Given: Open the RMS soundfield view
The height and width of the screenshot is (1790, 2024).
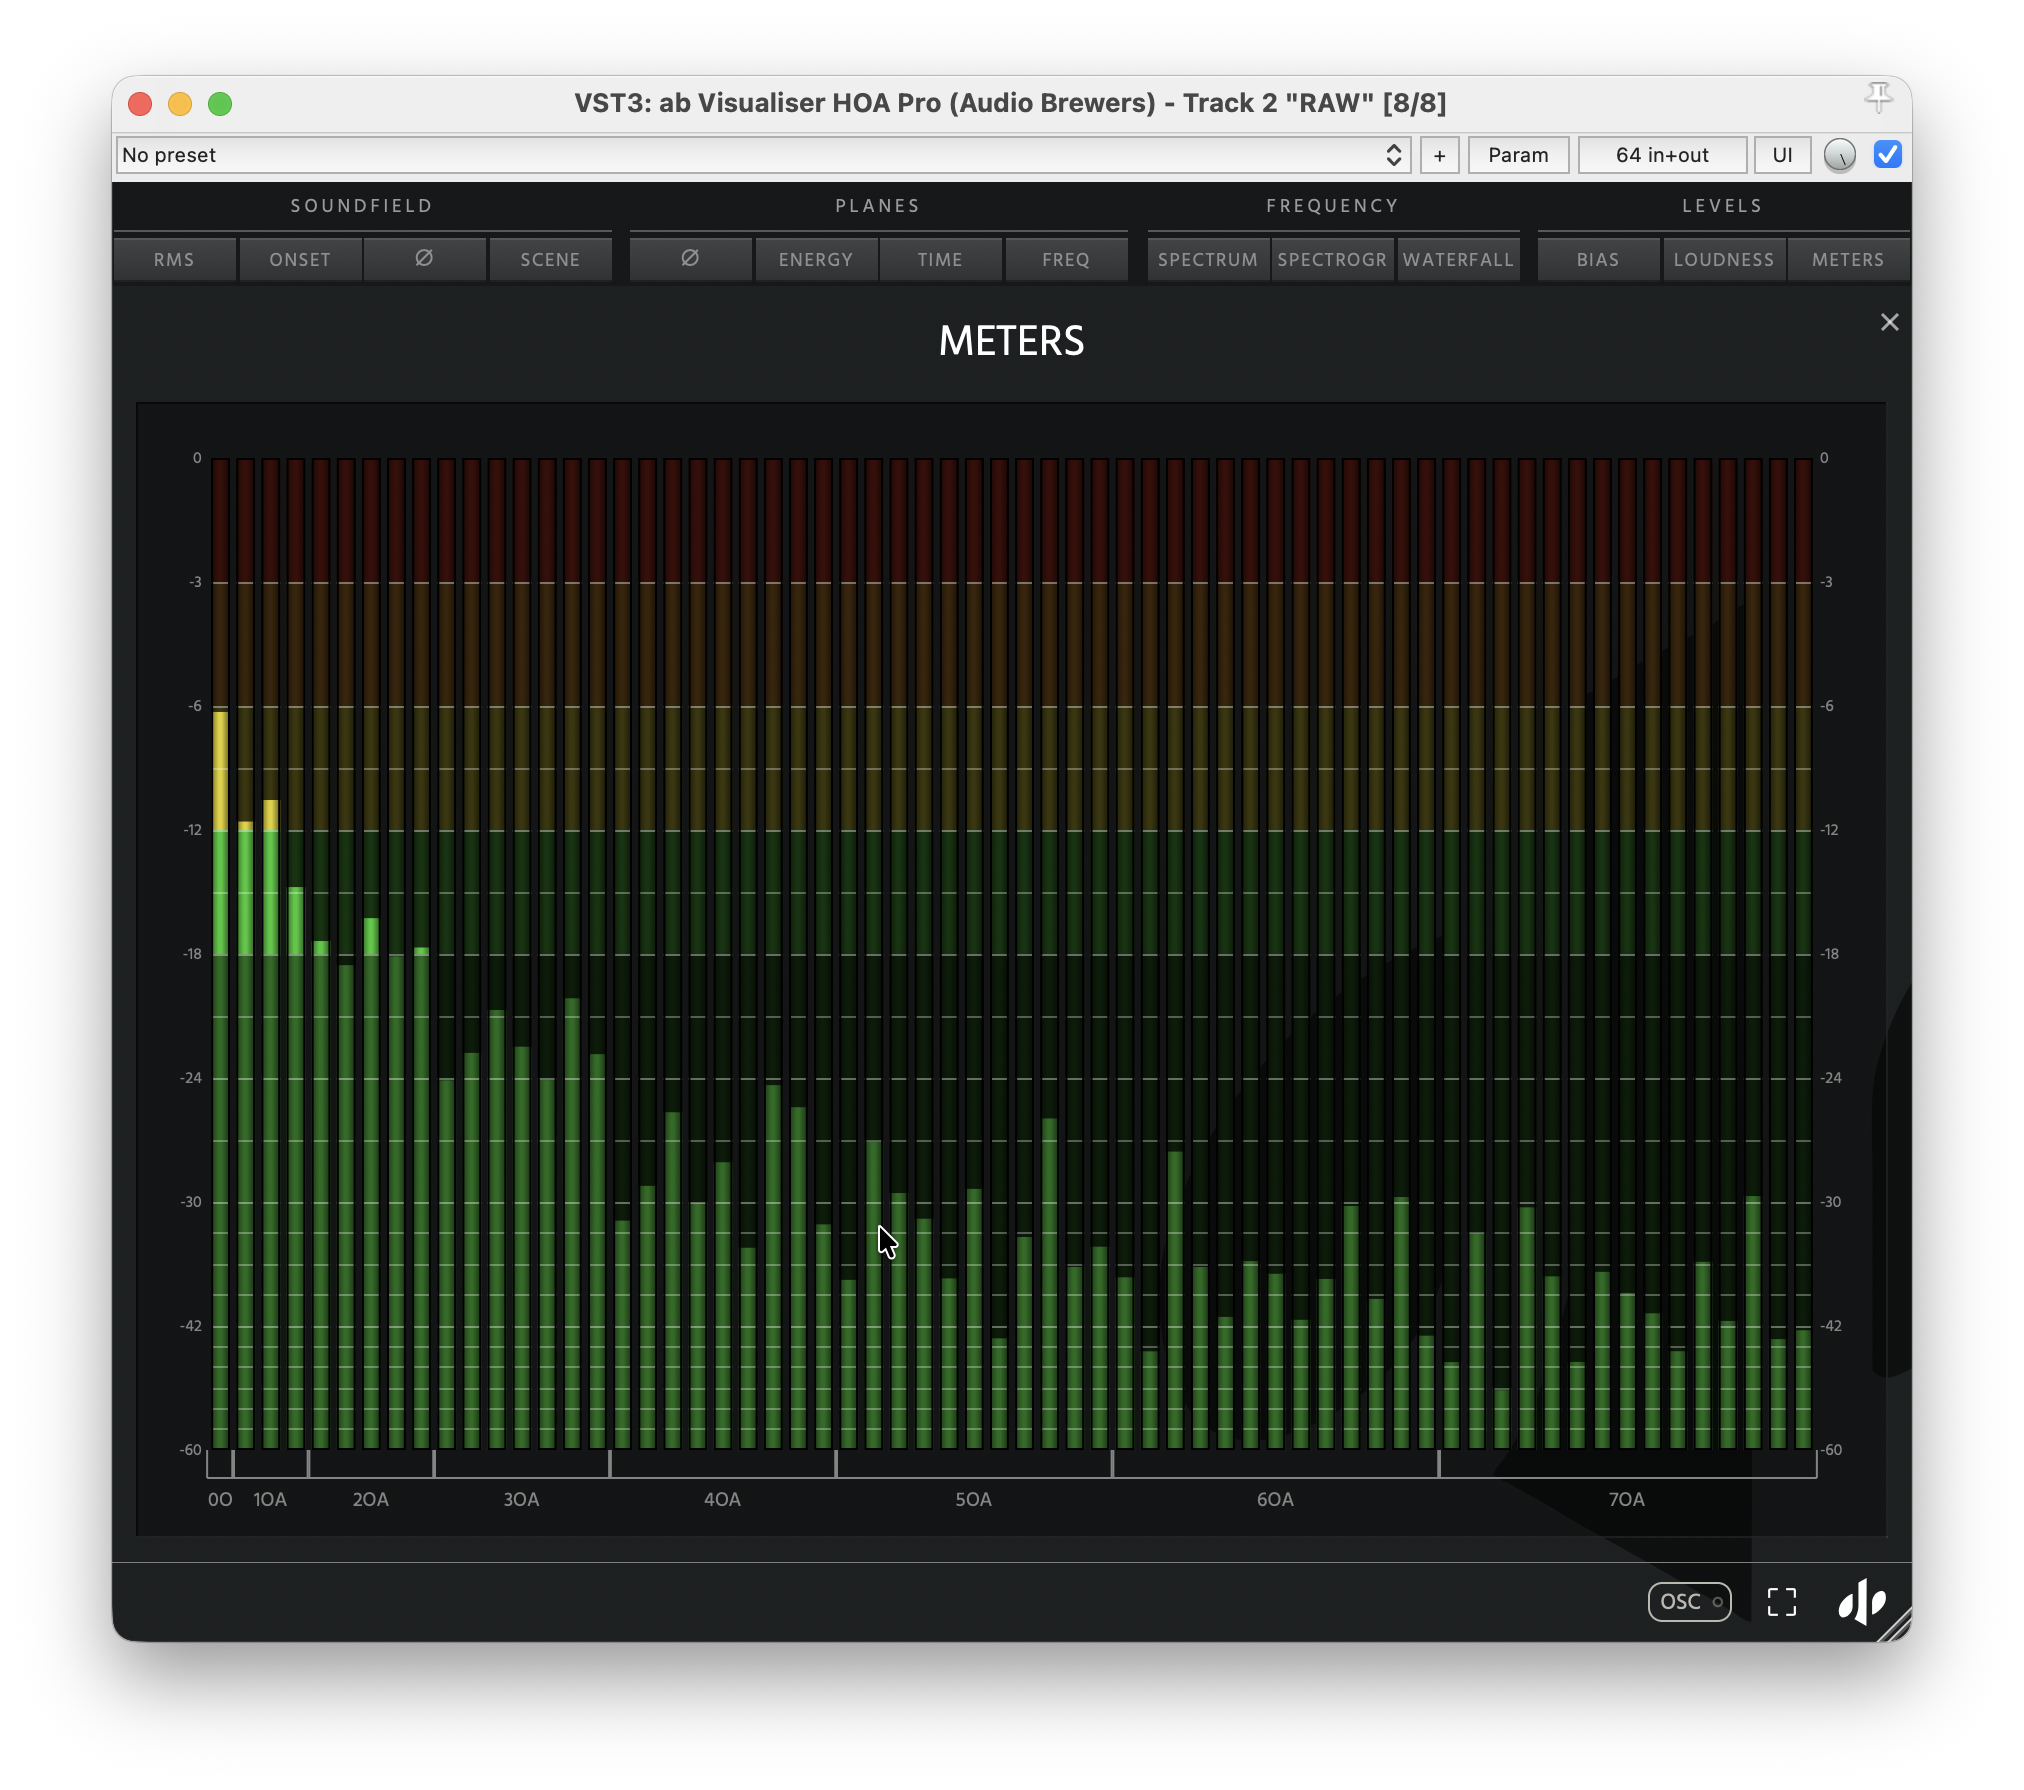Looking at the screenshot, I should click(174, 259).
